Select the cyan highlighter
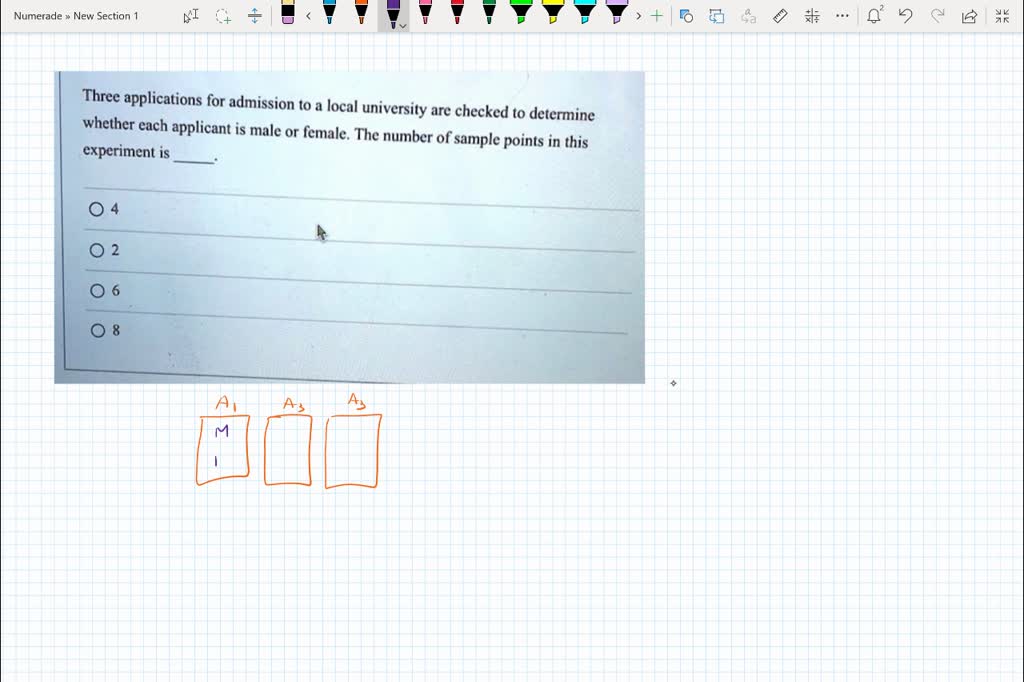The height and width of the screenshot is (682, 1024). [x=584, y=12]
